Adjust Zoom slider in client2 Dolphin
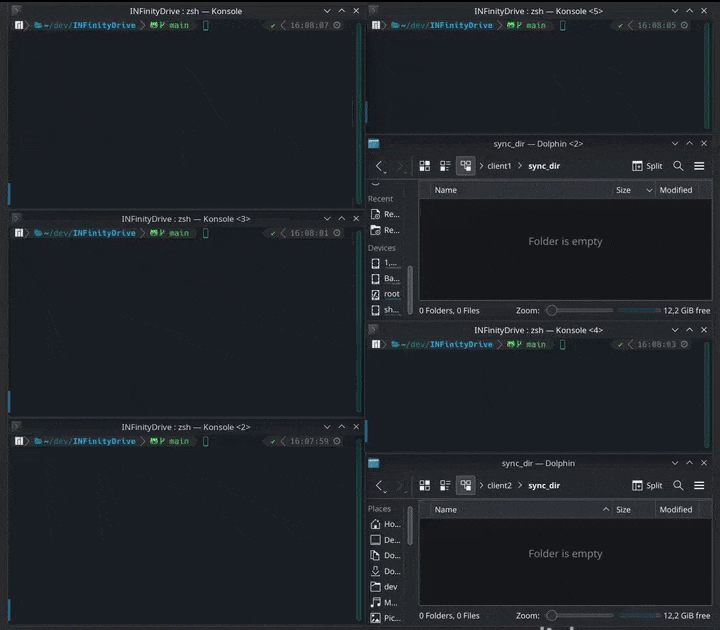 point(579,615)
